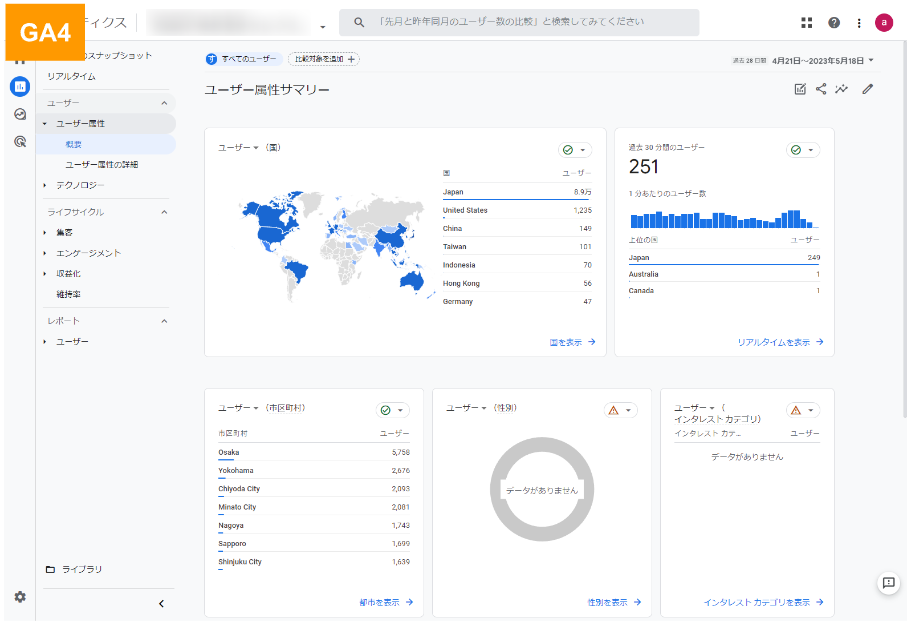912x632 pixels.
Task: Click 都市を表示 link
Action: (386, 602)
